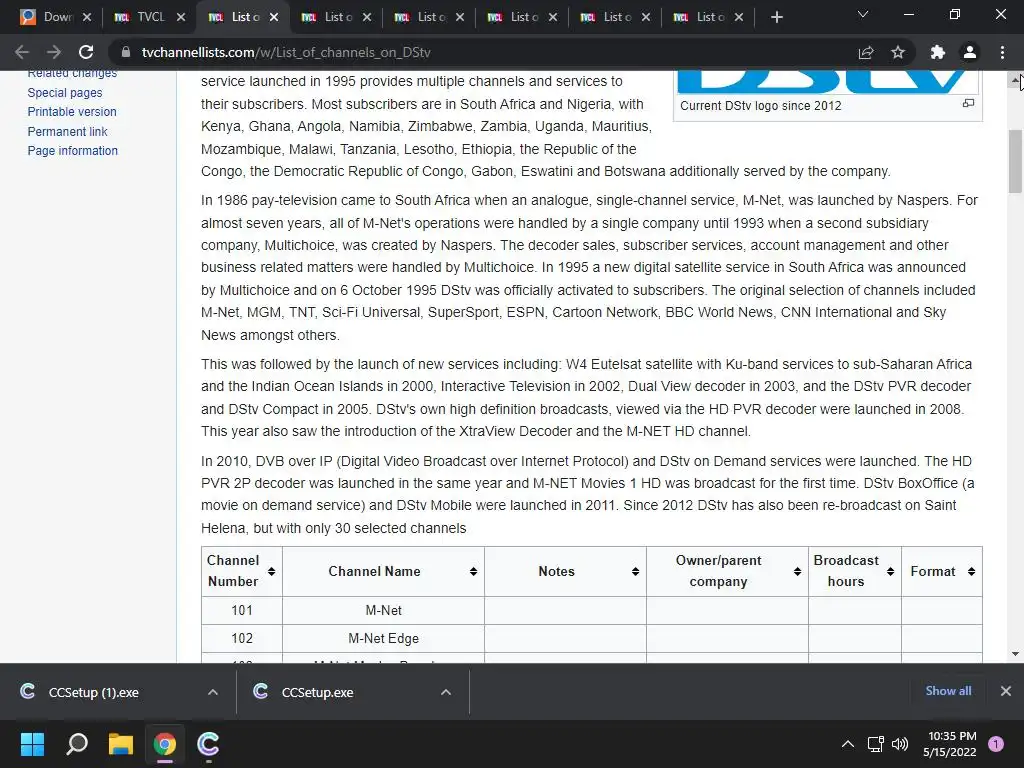This screenshot has width=1024, height=768.
Task: Expand CCSetup.exe download options
Action: coord(446,692)
